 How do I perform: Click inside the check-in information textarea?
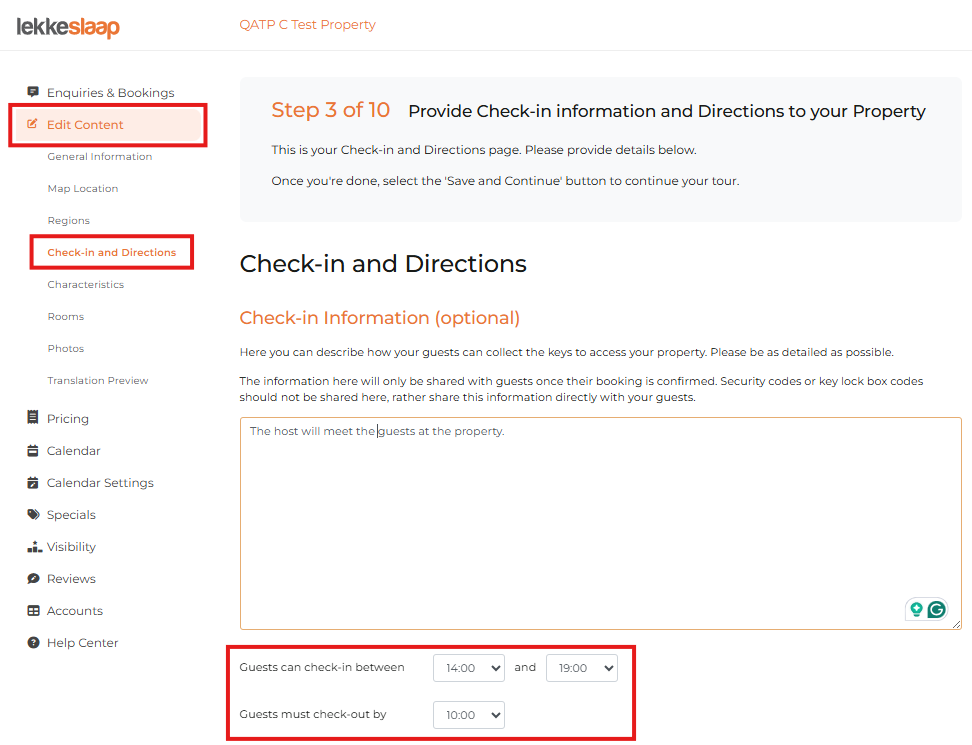pos(601,524)
